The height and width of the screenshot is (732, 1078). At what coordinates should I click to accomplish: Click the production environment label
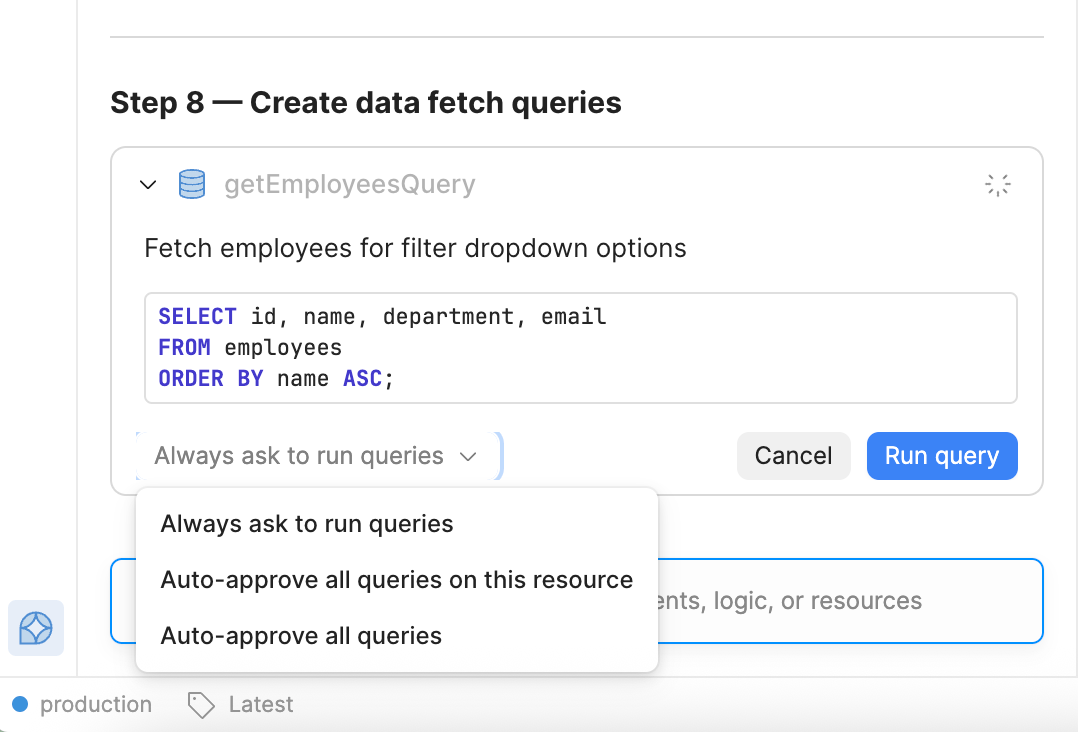[95, 705]
